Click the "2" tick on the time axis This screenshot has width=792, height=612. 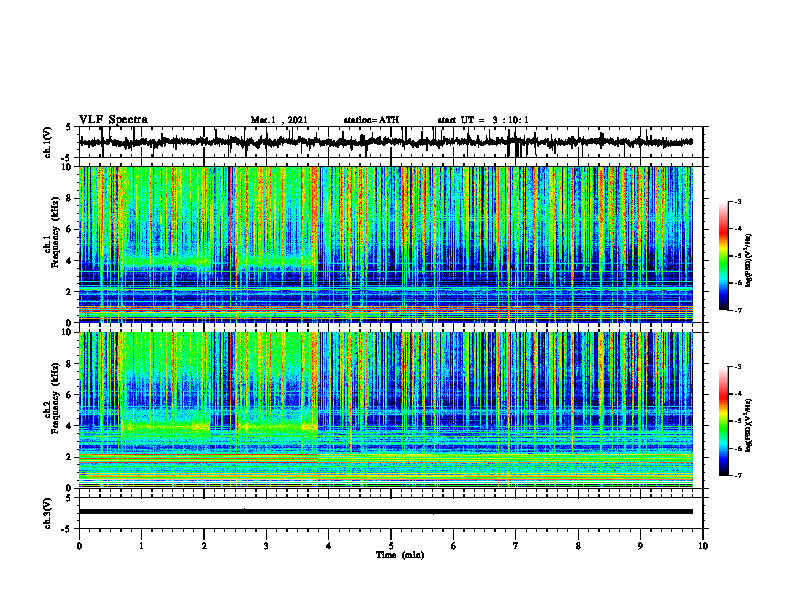204,546
